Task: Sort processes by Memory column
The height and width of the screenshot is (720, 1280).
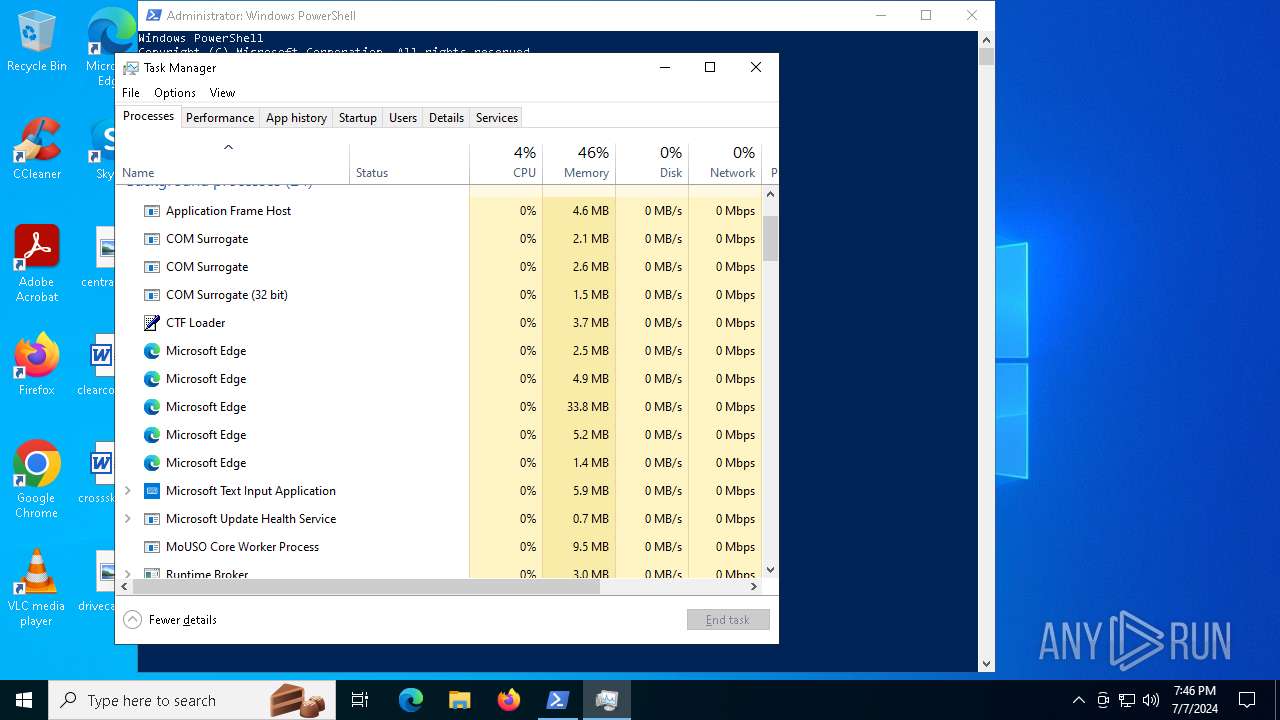Action: (x=579, y=163)
